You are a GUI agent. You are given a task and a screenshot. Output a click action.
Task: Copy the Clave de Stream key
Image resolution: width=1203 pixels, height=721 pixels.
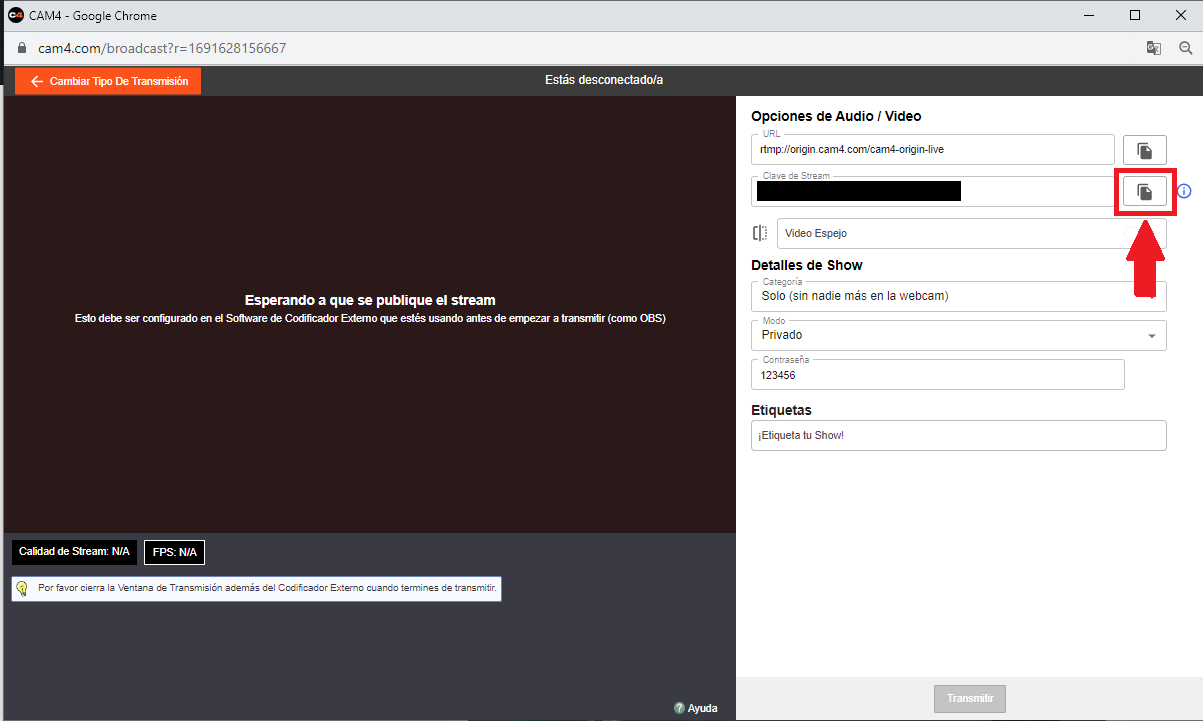click(1144, 192)
